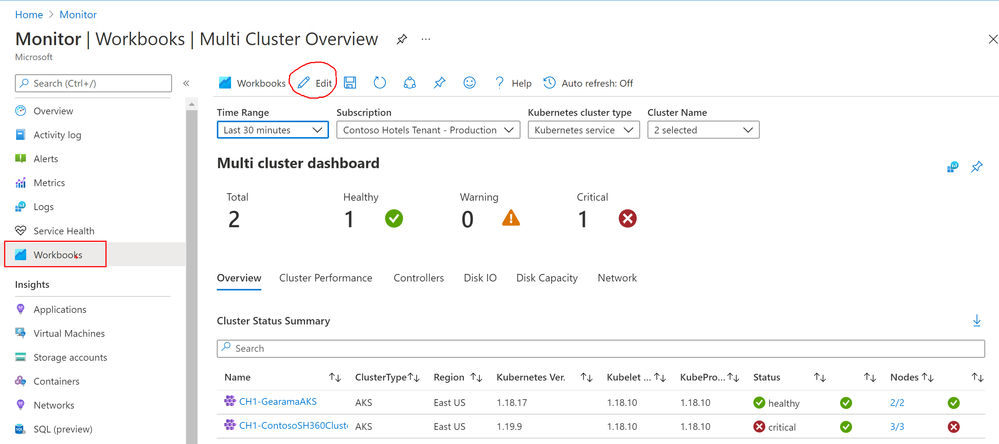The height and width of the screenshot is (444, 999).
Task: Switch to the Controllers tab
Action: (419, 278)
